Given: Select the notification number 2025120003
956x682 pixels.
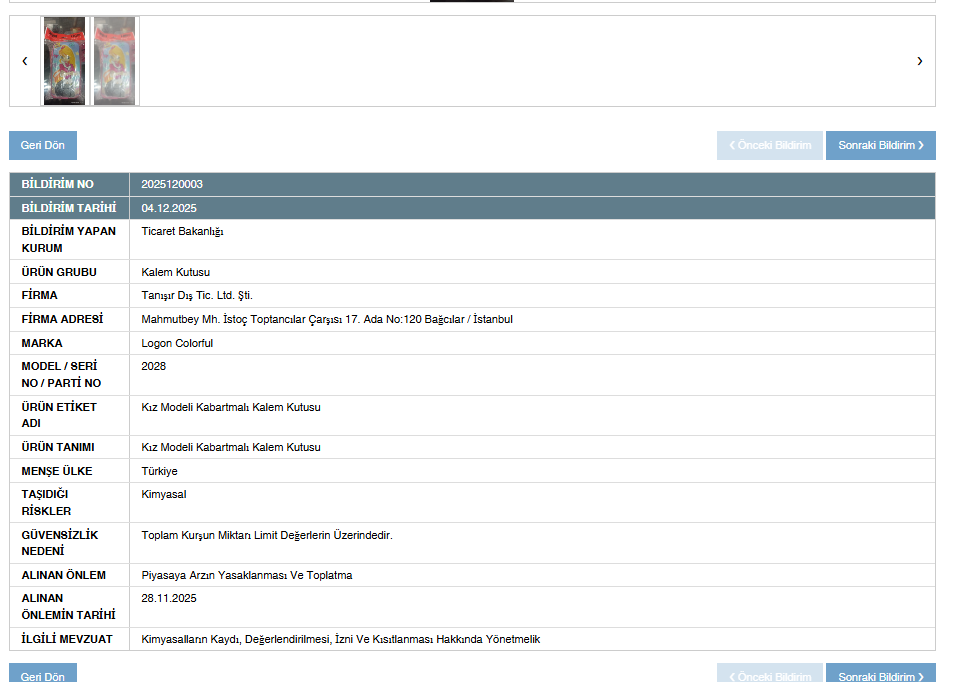Looking at the screenshot, I should coord(172,184).
